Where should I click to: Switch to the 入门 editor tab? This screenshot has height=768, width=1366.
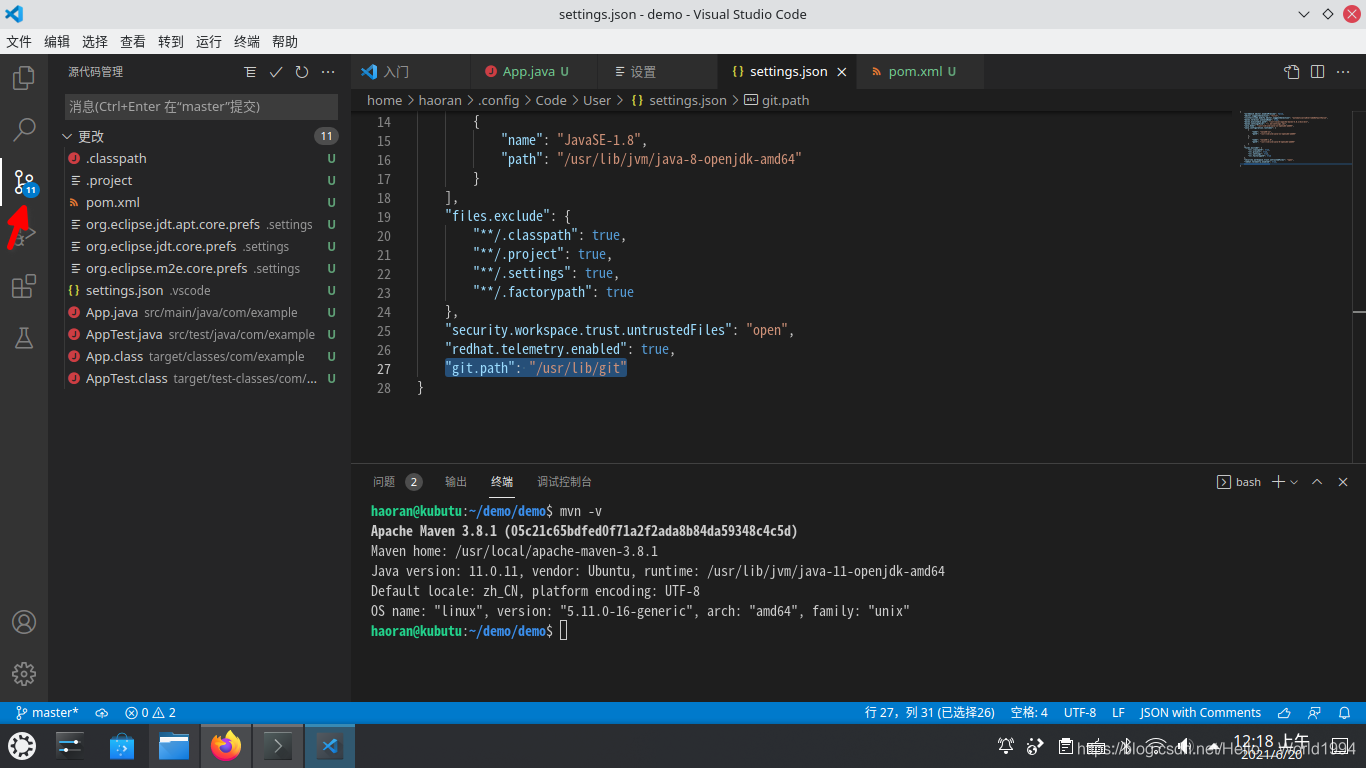click(x=410, y=72)
